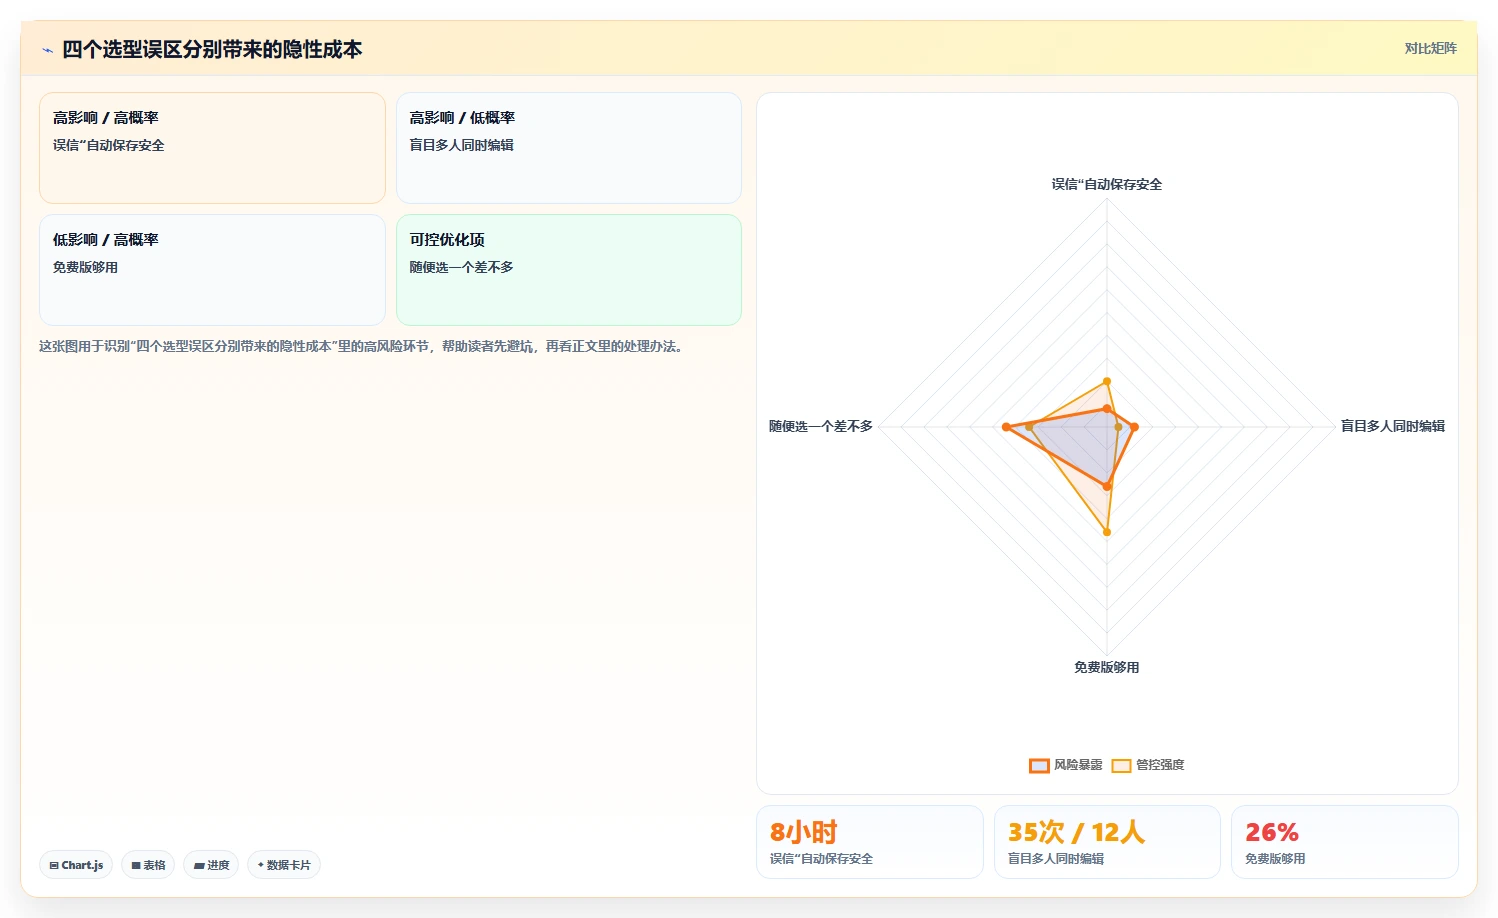The height and width of the screenshot is (918, 1498).
Task: Select the 高影响 / 低概率 card
Action: click(568, 148)
